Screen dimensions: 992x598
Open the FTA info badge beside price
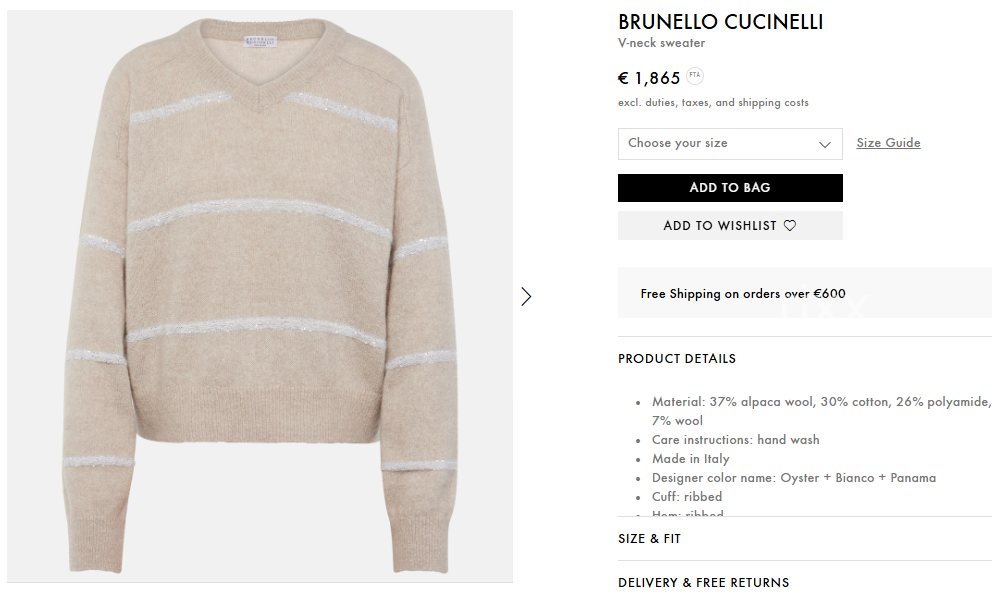point(695,75)
